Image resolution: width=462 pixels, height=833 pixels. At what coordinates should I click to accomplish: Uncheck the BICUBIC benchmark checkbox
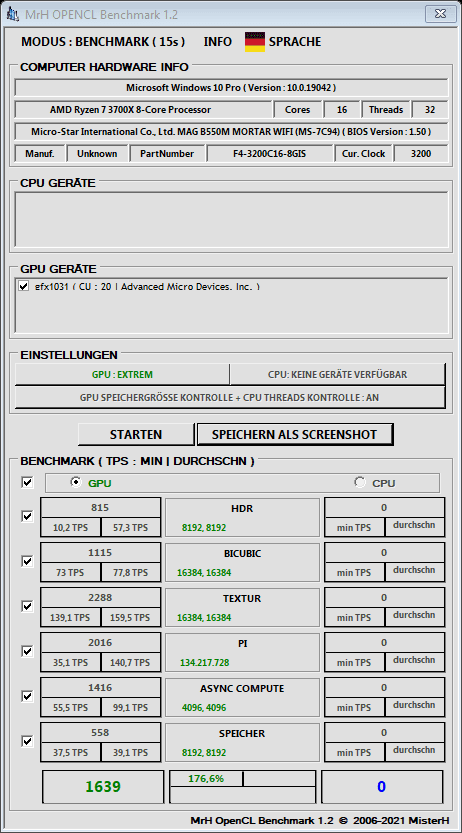27,561
